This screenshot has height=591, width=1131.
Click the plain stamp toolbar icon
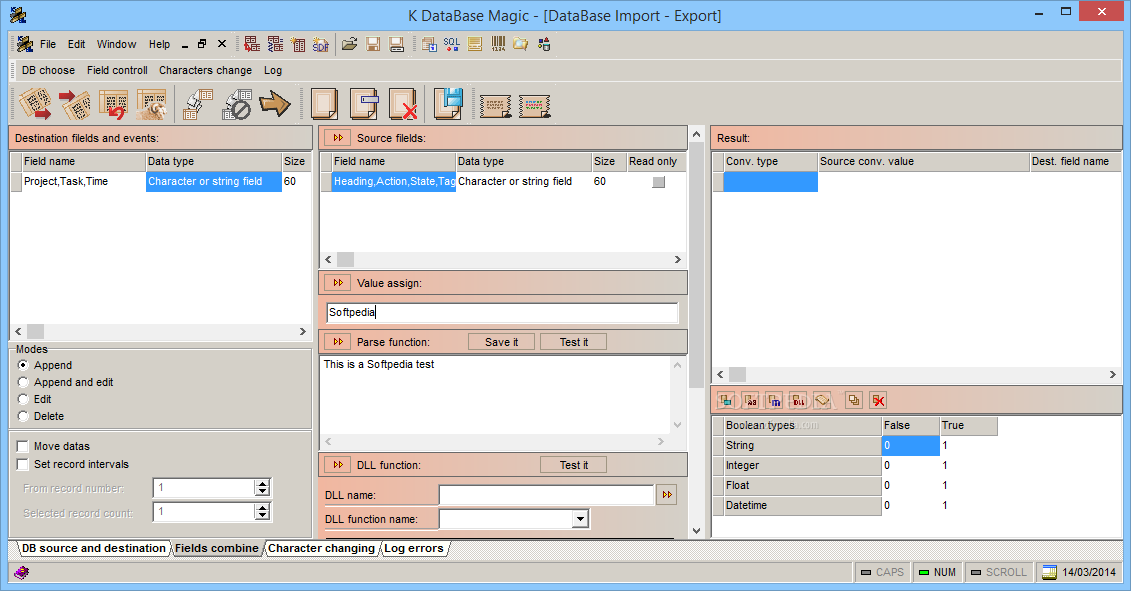(x=496, y=106)
